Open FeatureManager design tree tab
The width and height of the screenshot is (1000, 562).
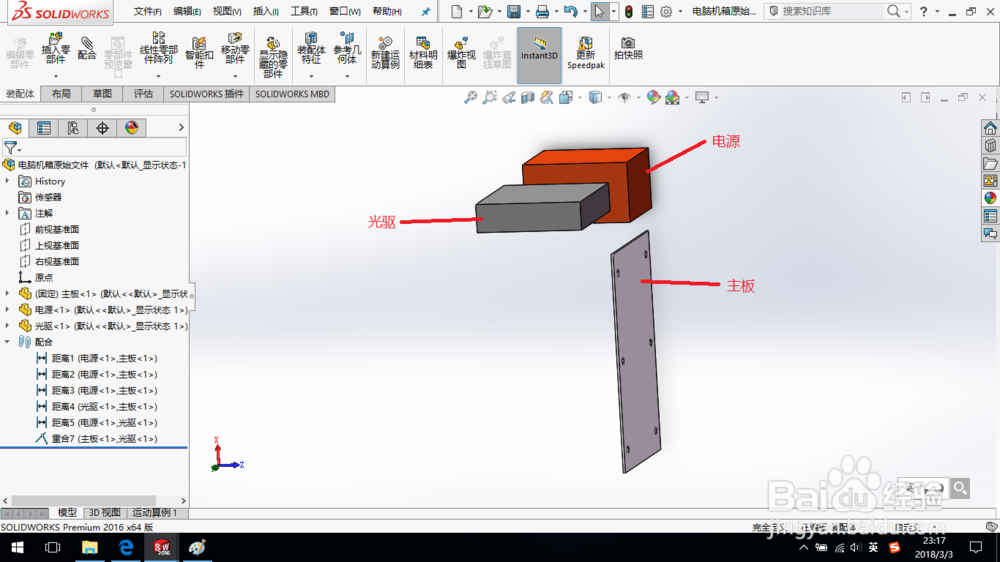click(x=15, y=128)
